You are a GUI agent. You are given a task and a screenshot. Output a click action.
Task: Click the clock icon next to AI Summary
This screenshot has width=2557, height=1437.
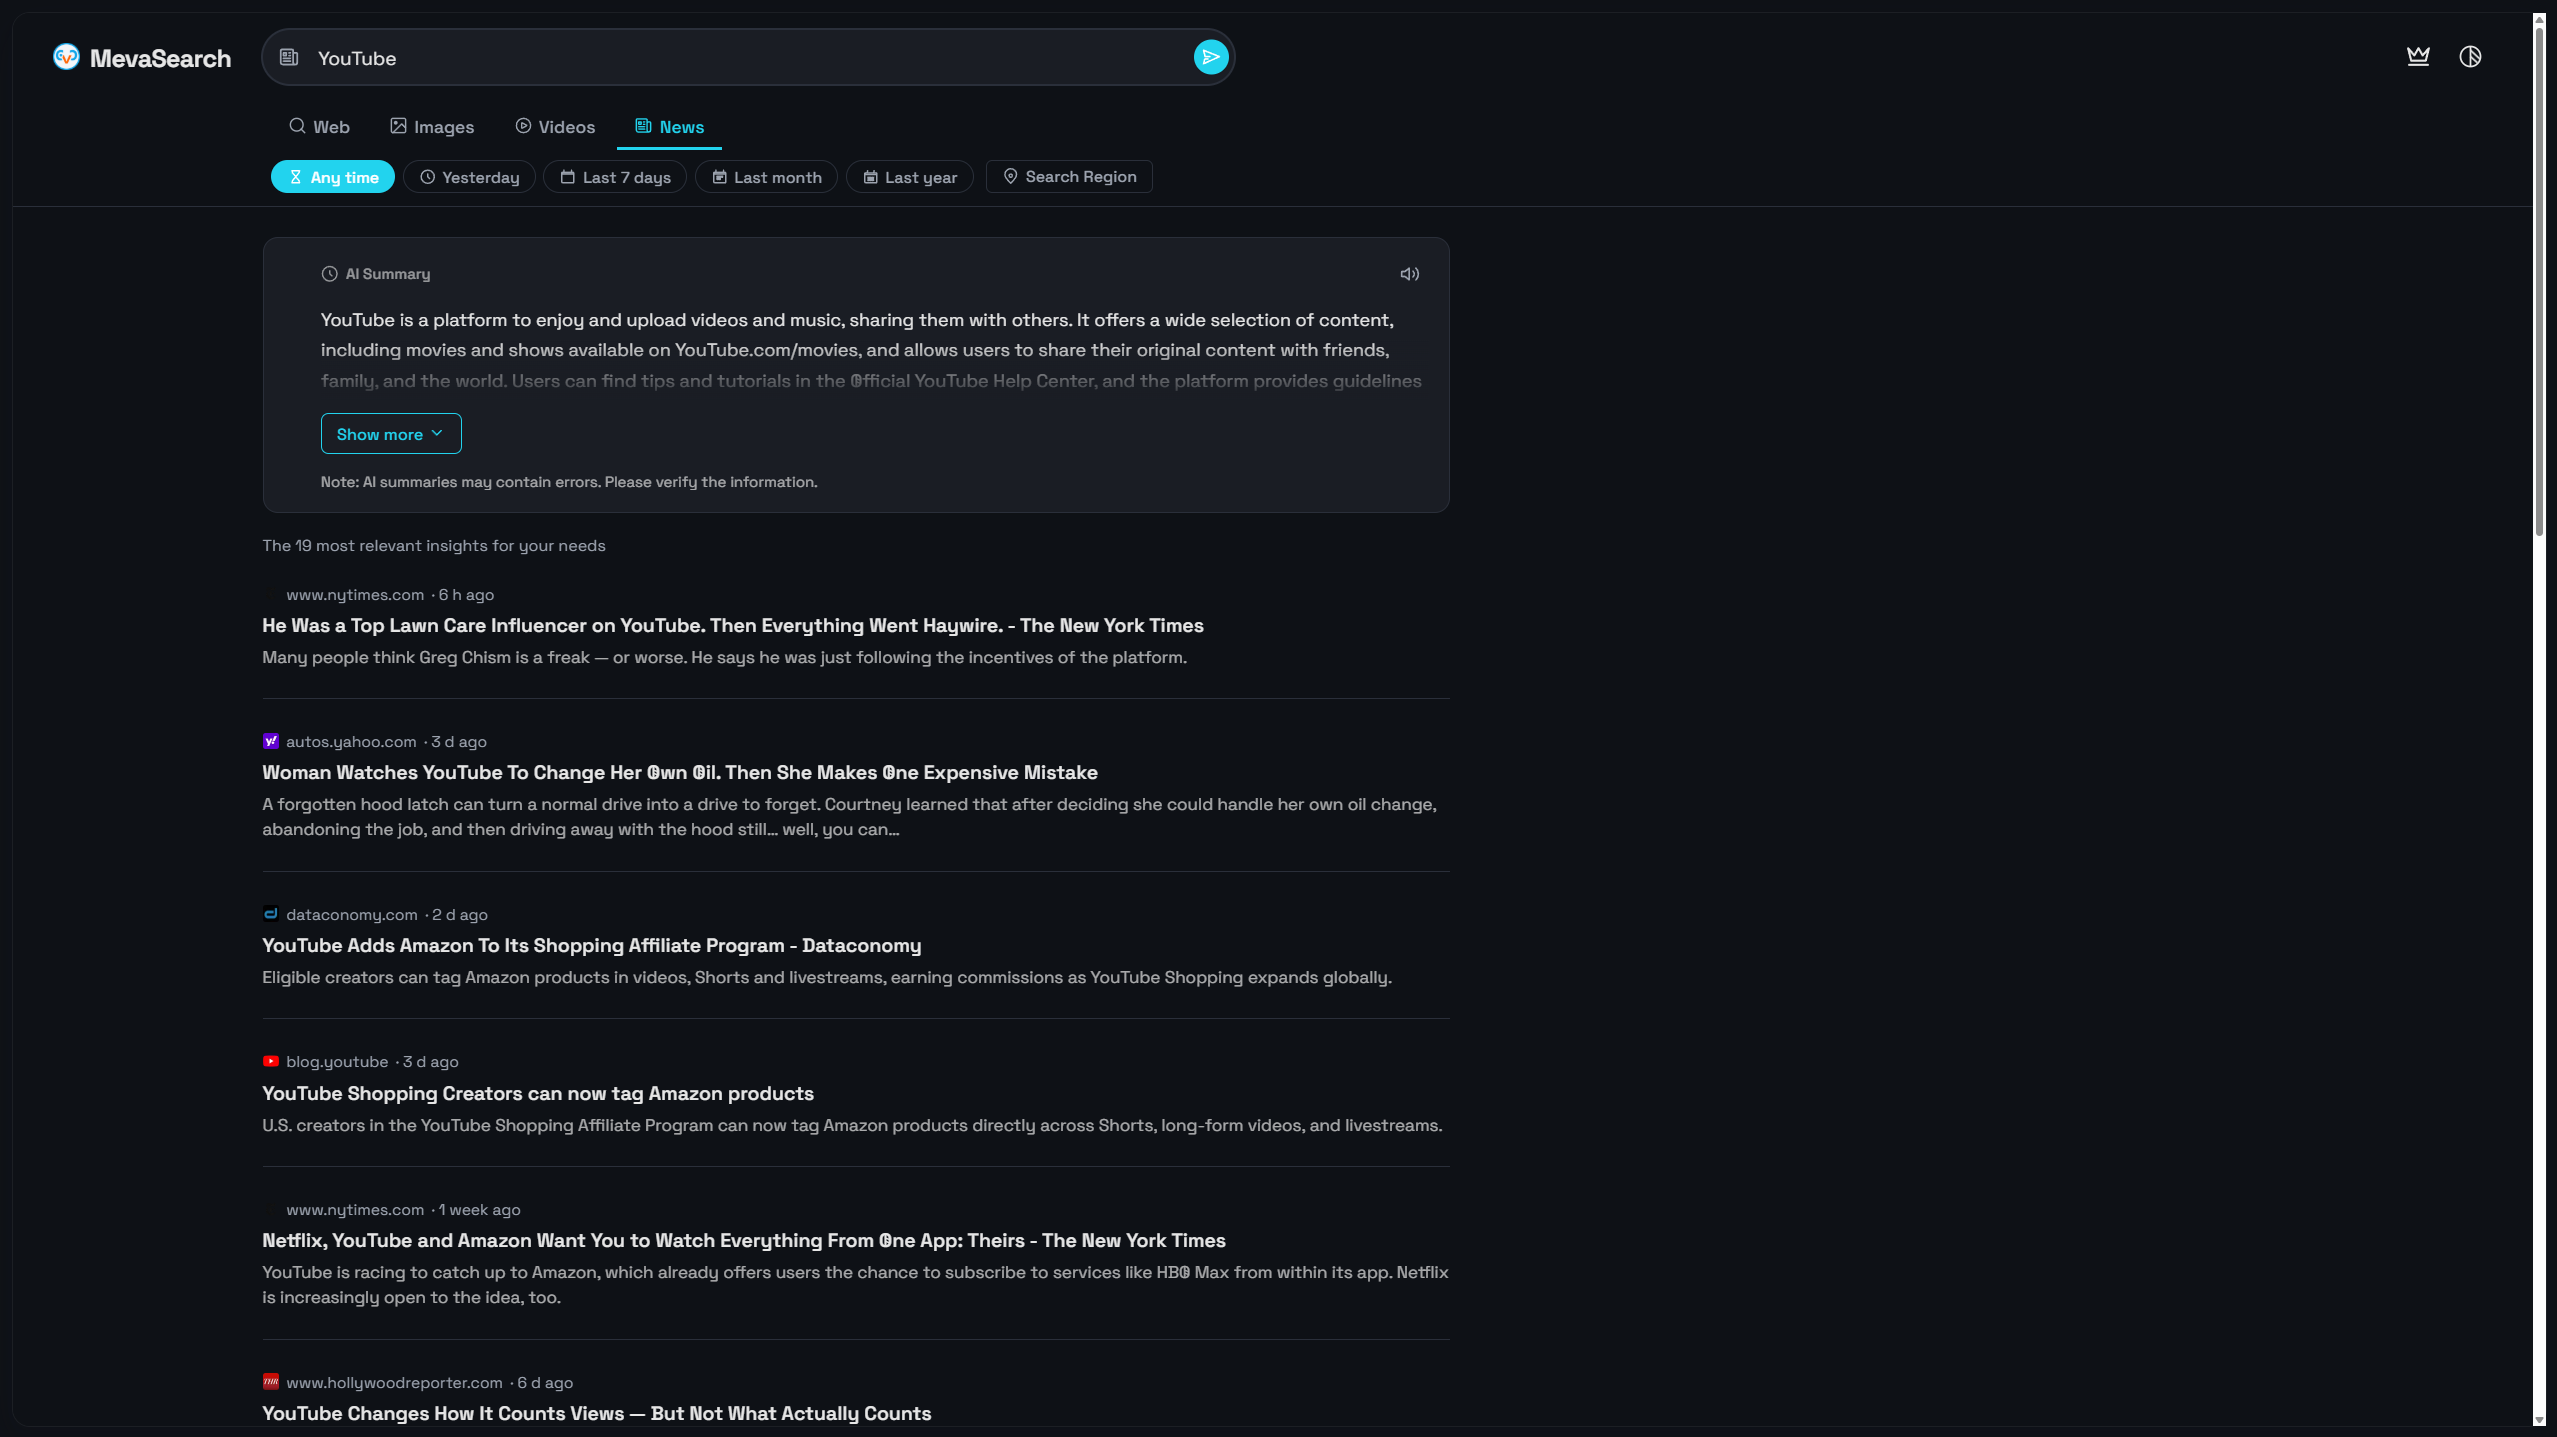329,274
